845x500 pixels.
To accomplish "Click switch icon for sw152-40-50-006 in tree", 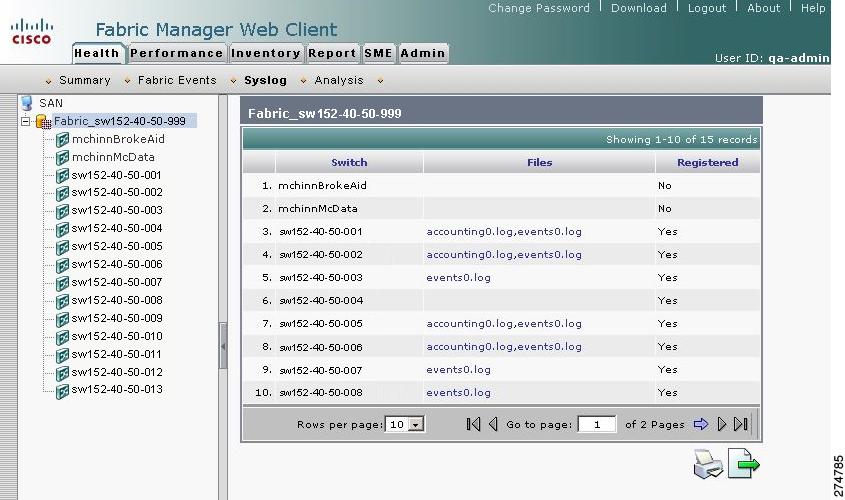I will [62, 265].
